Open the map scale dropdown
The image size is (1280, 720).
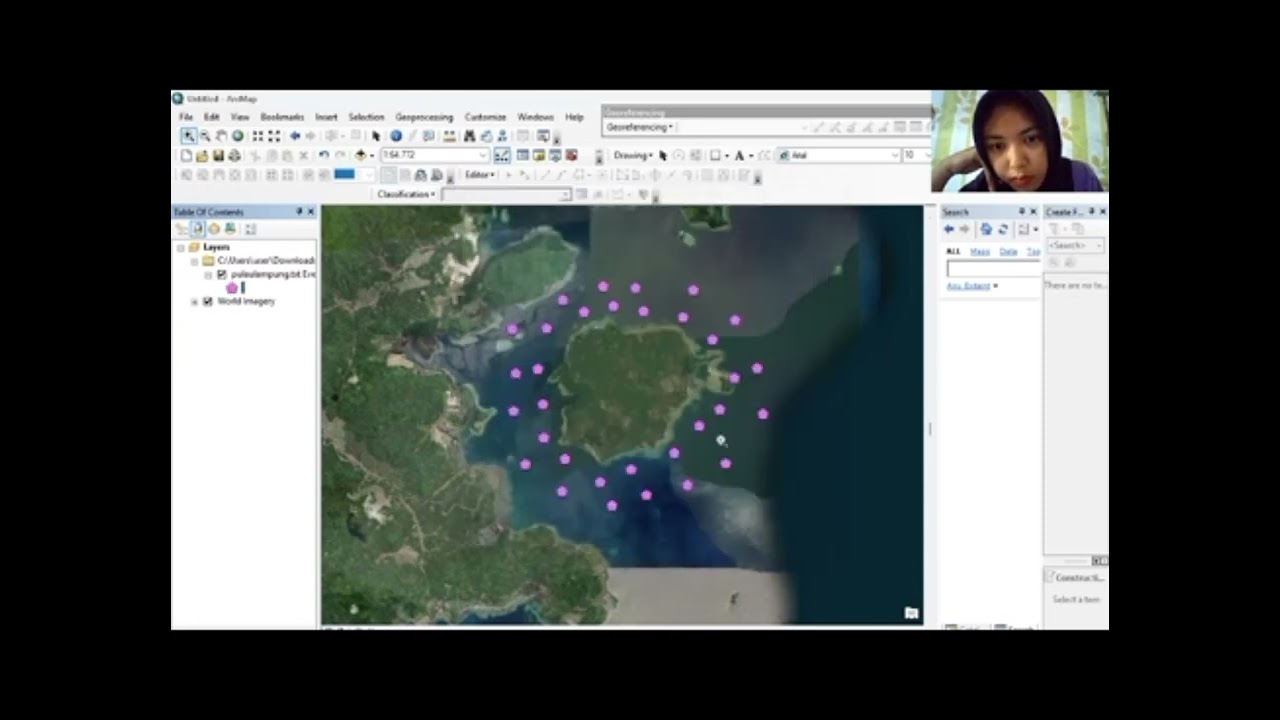pyautogui.click(x=484, y=155)
